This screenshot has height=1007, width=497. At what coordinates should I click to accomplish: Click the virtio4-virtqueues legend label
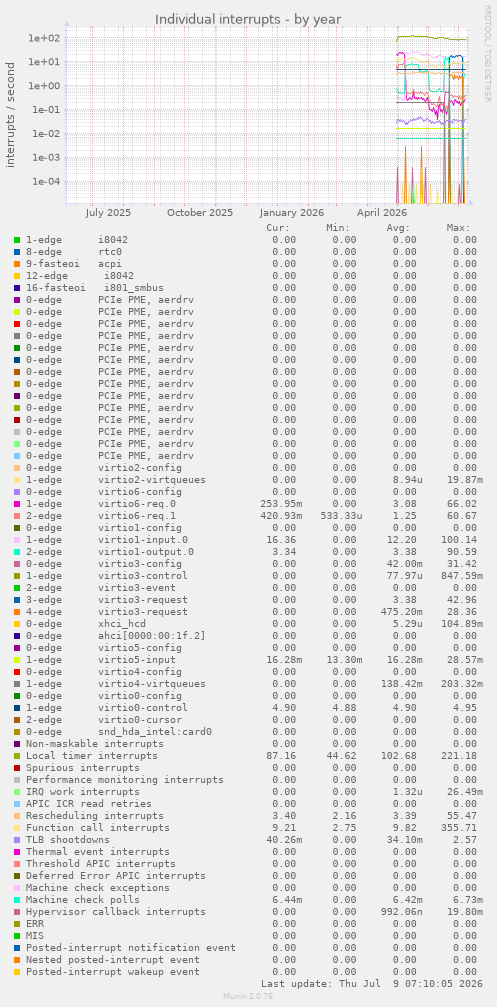point(152,684)
